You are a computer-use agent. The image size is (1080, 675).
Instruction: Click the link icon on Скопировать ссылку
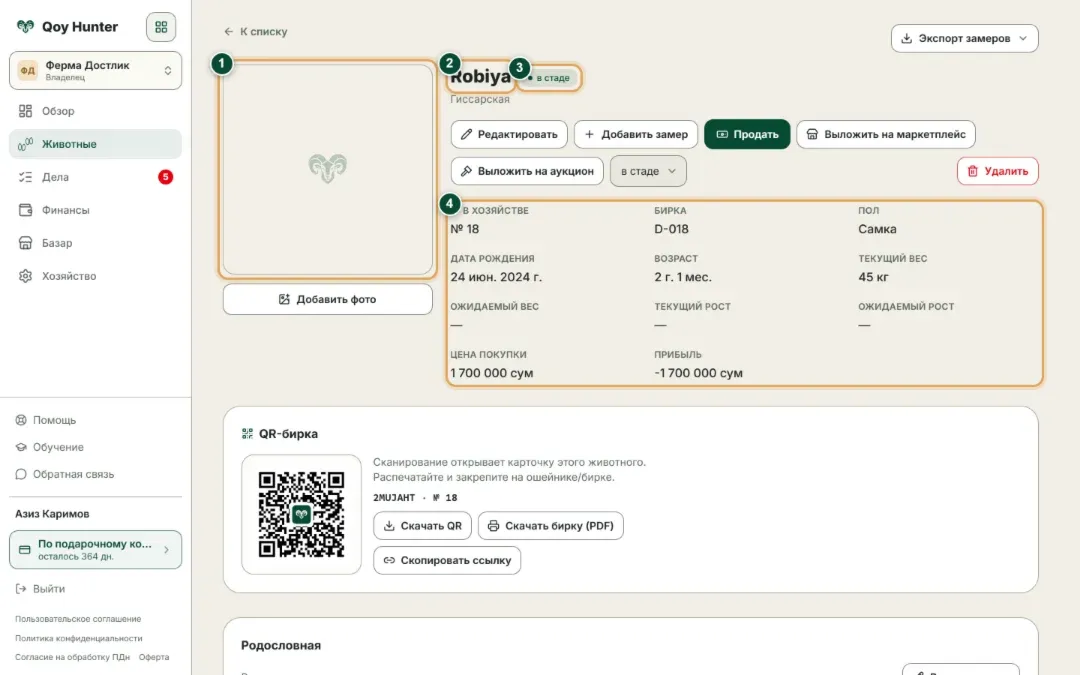click(389, 561)
